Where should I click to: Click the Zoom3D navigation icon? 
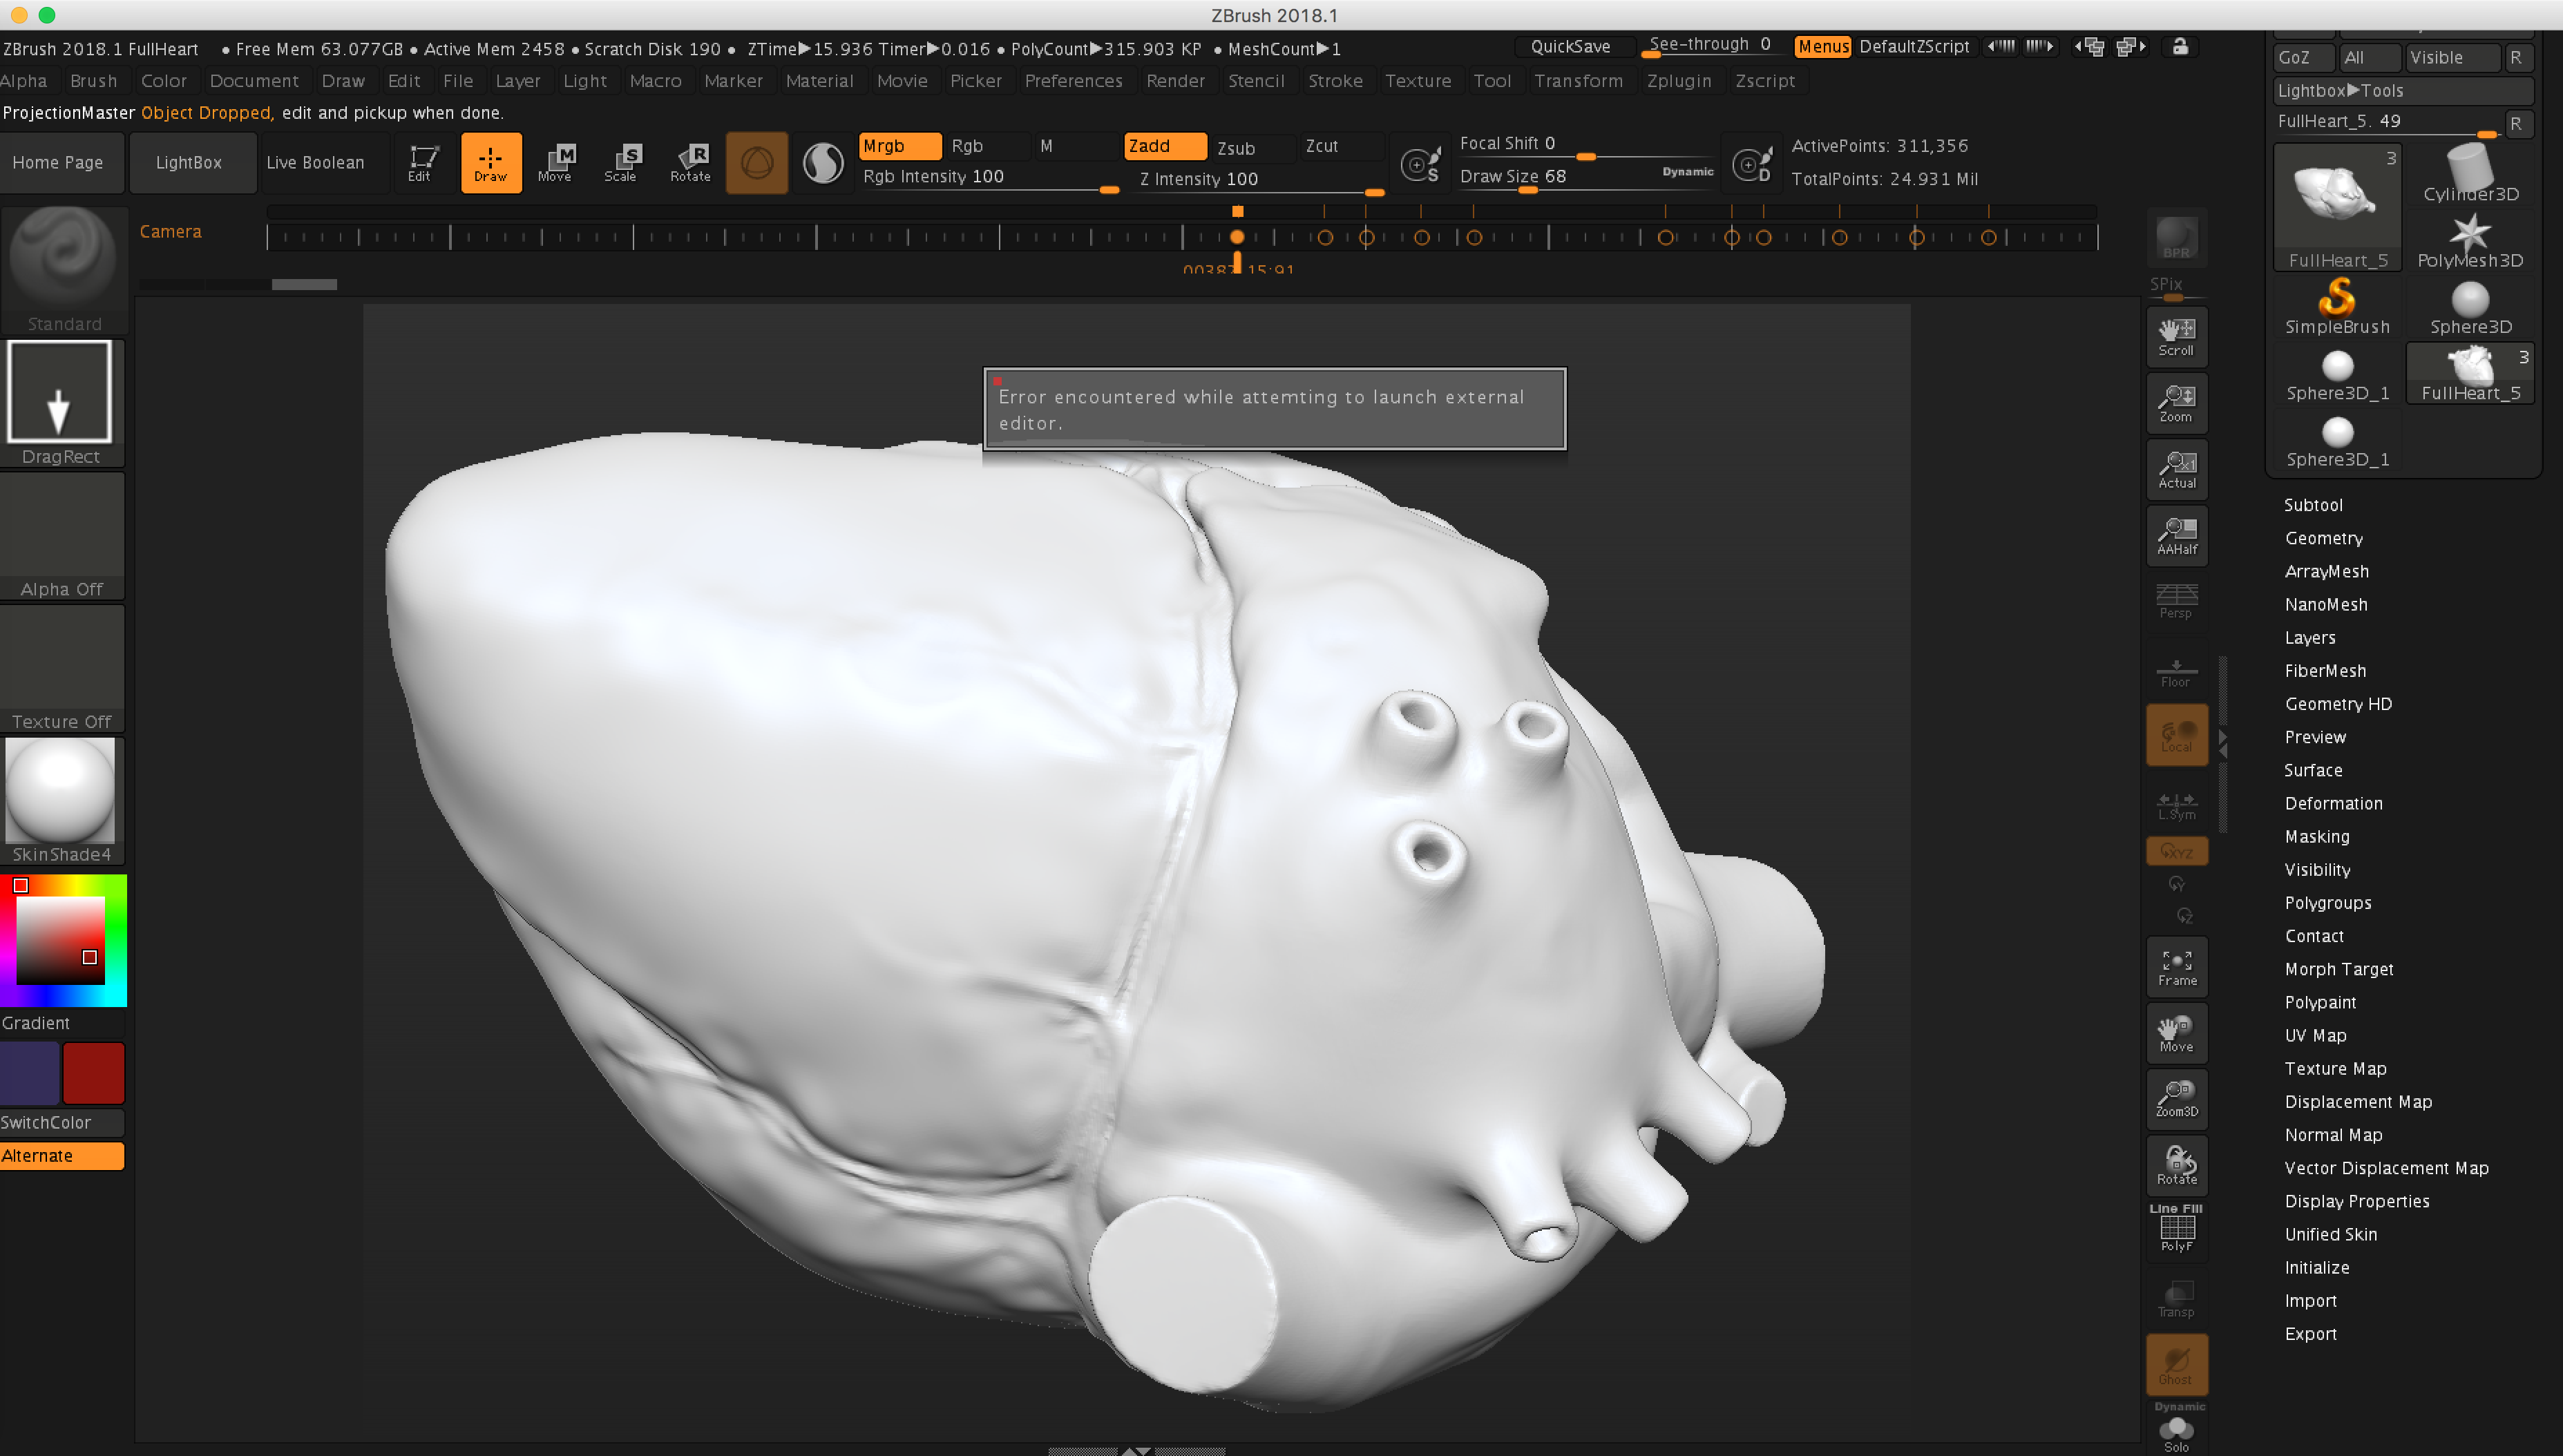(x=2176, y=1098)
